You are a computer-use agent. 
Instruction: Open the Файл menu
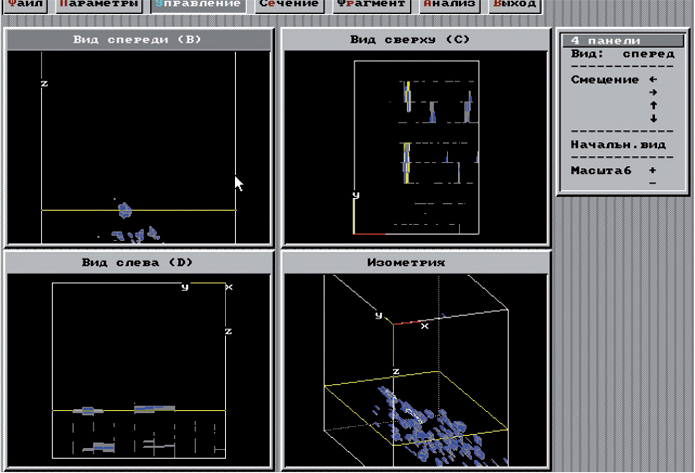(x=23, y=4)
